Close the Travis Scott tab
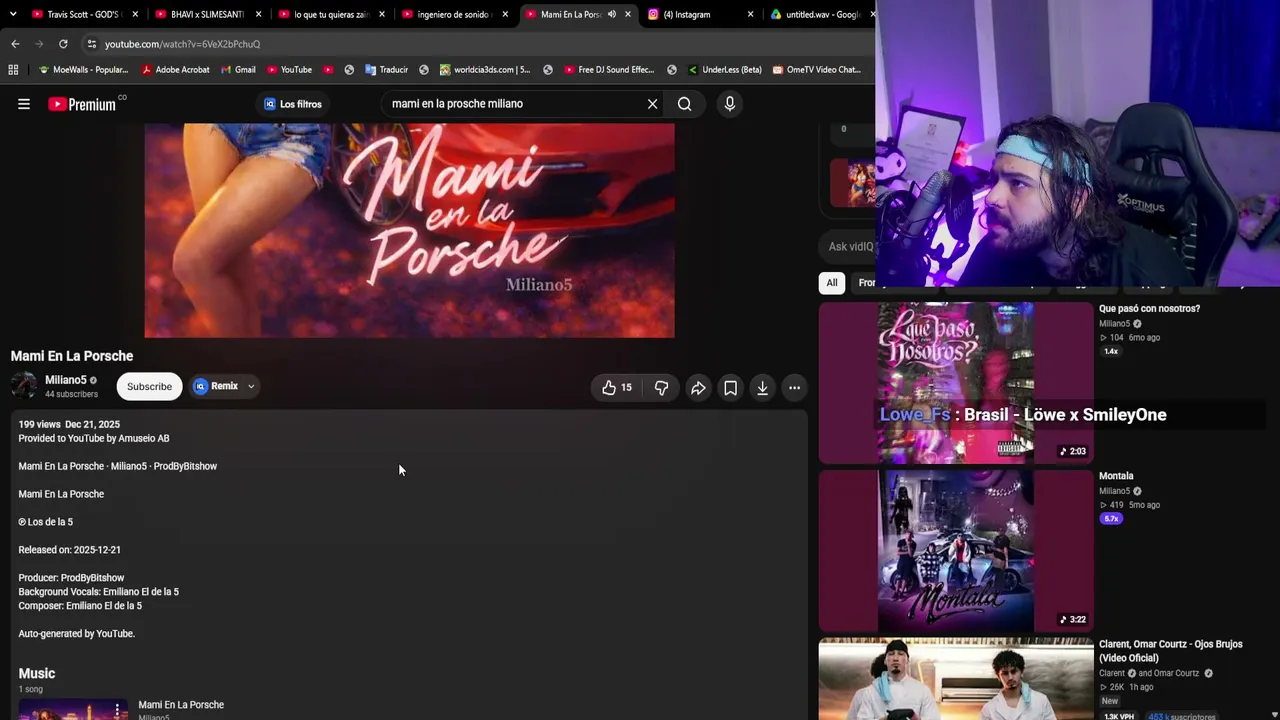The image size is (1280, 720). pos(135,14)
